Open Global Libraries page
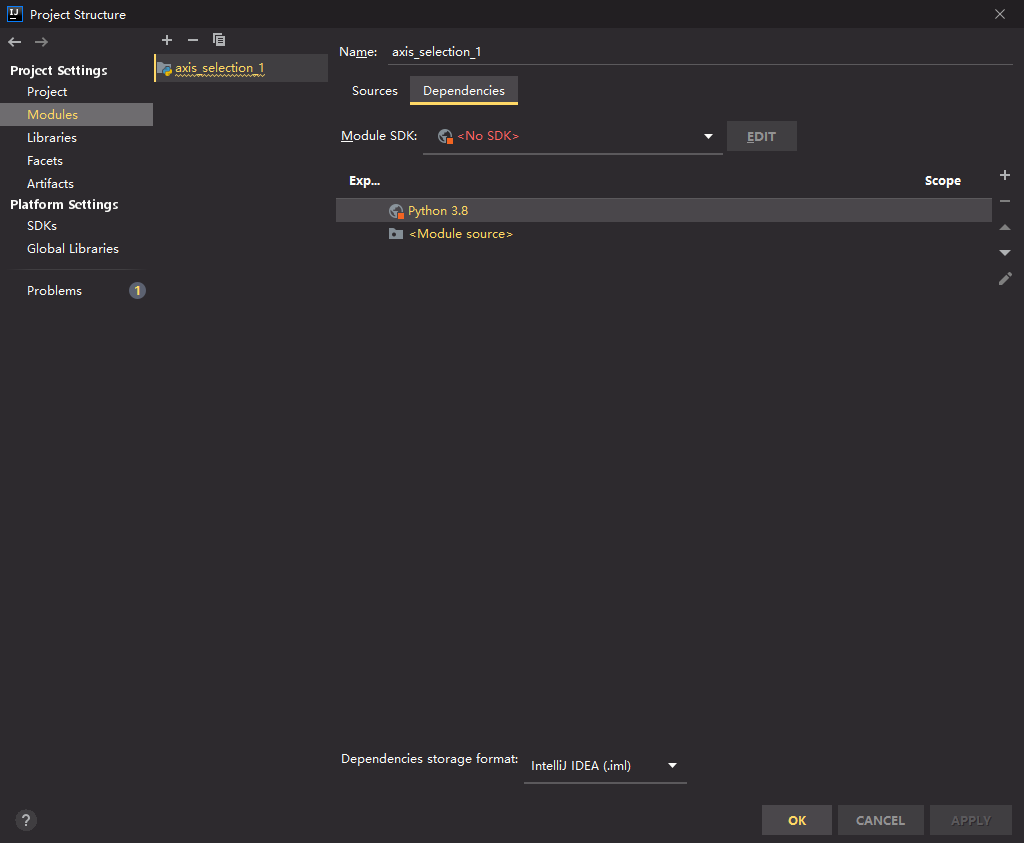This screenshot has height=843, width=1024. tap(72, 249)
